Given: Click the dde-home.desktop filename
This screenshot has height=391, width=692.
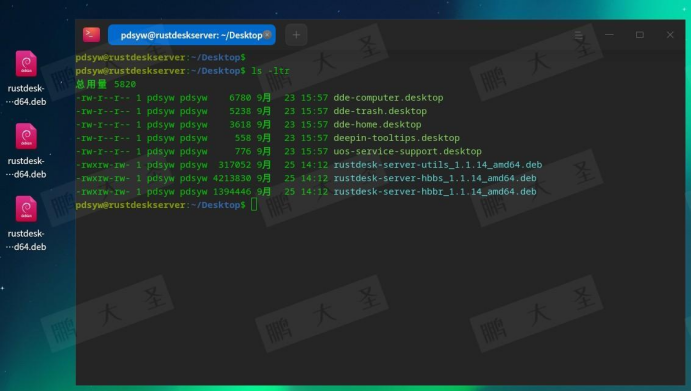Looking at the screenshot, I should (x=377, y=124).
